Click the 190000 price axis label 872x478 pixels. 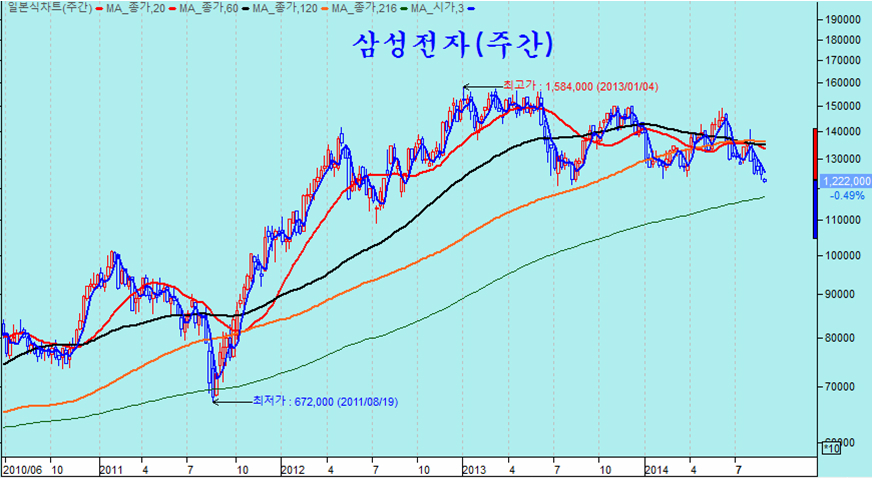coord(845,19)
